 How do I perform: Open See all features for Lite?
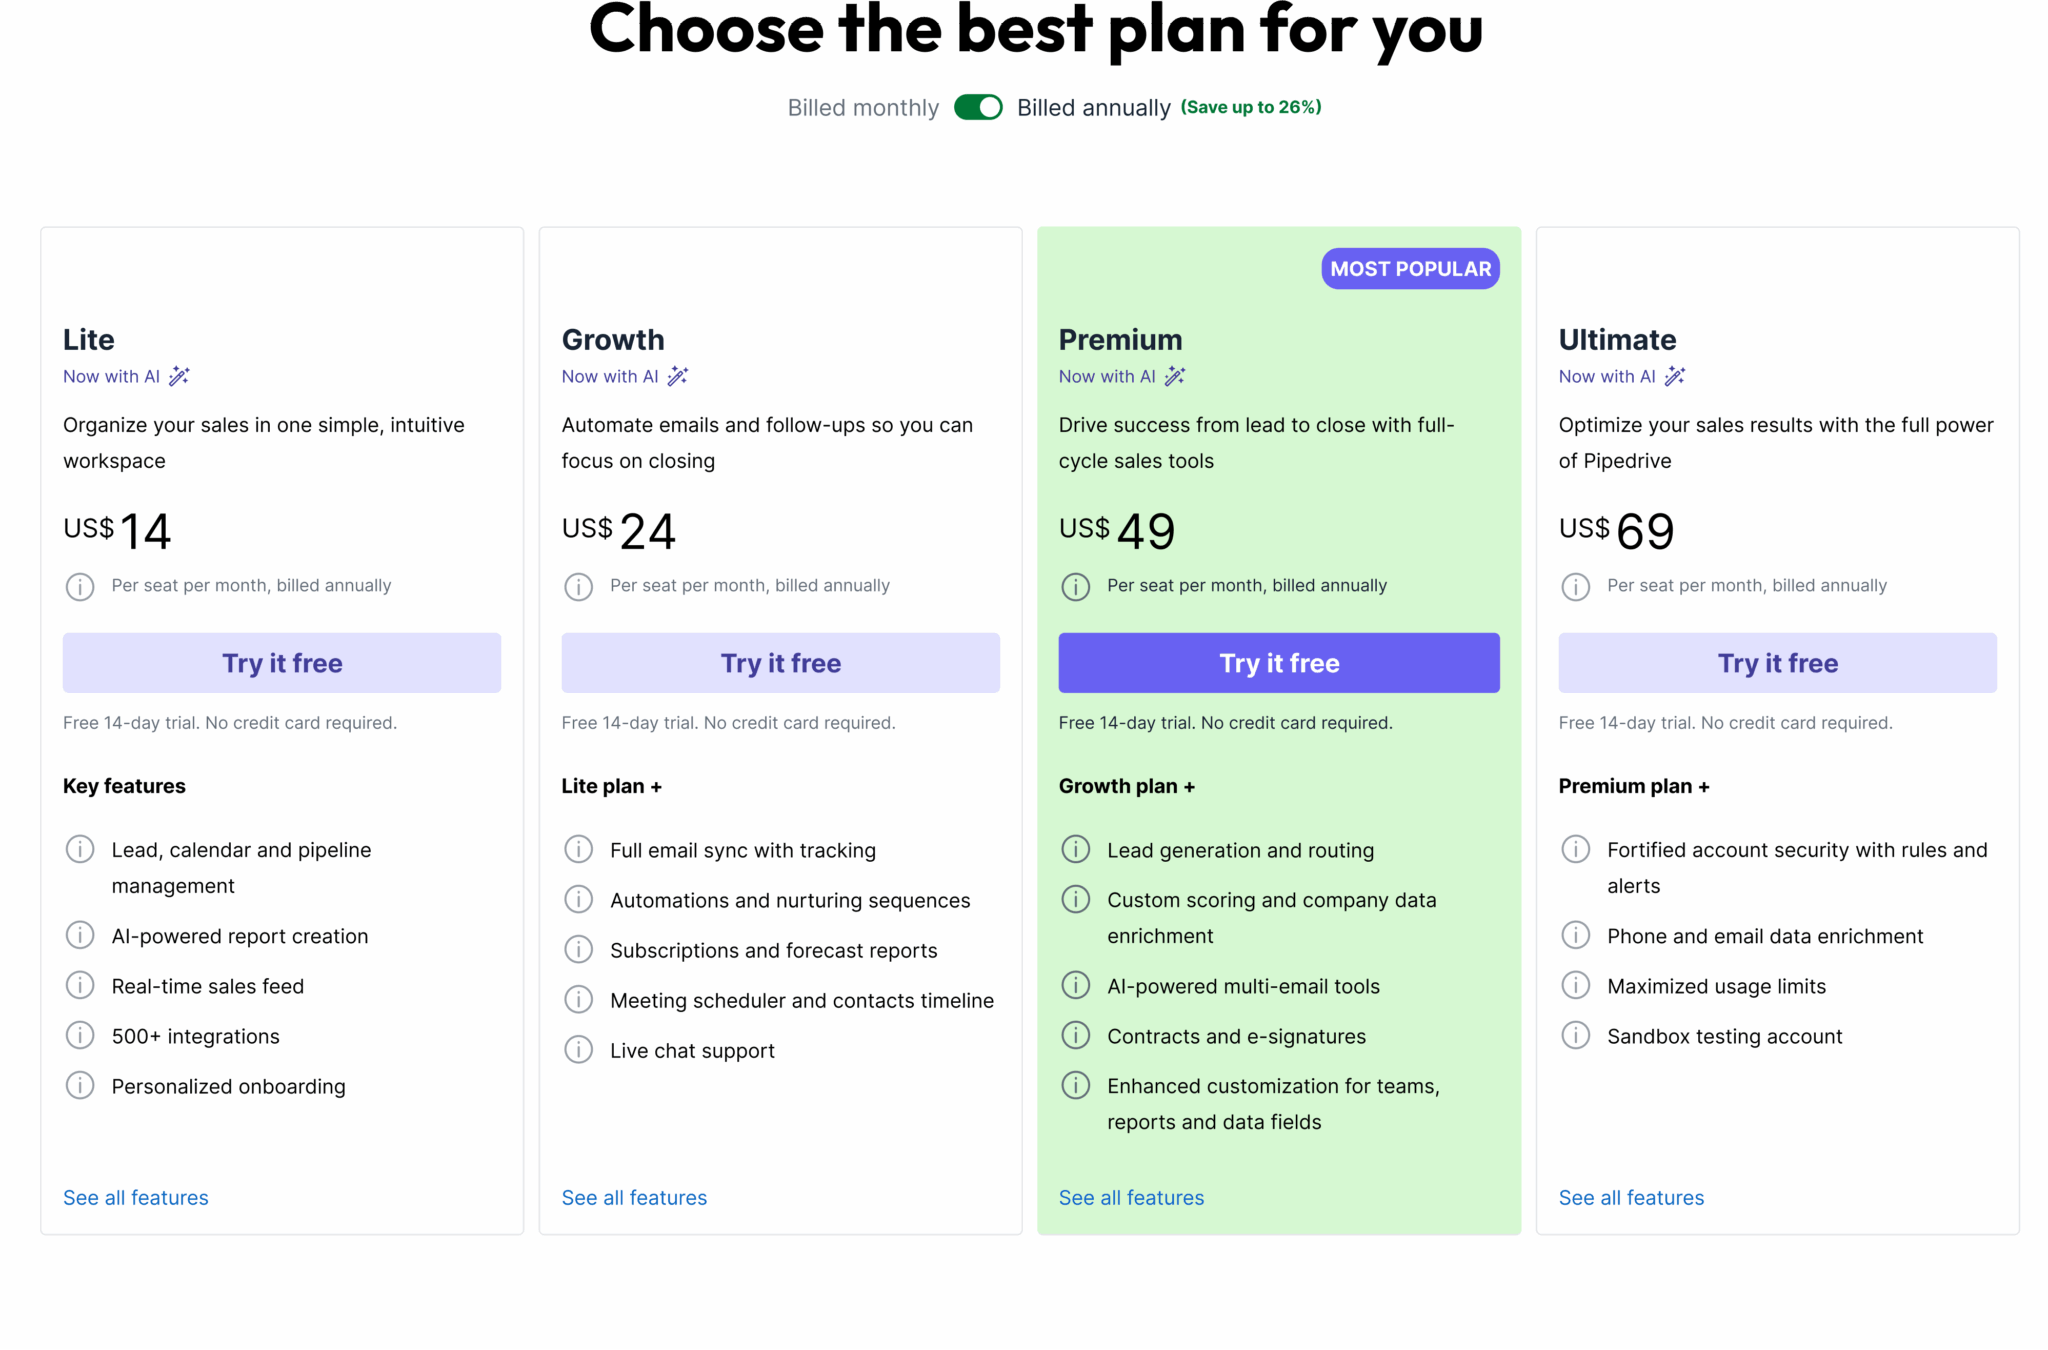pos(136,1197)
